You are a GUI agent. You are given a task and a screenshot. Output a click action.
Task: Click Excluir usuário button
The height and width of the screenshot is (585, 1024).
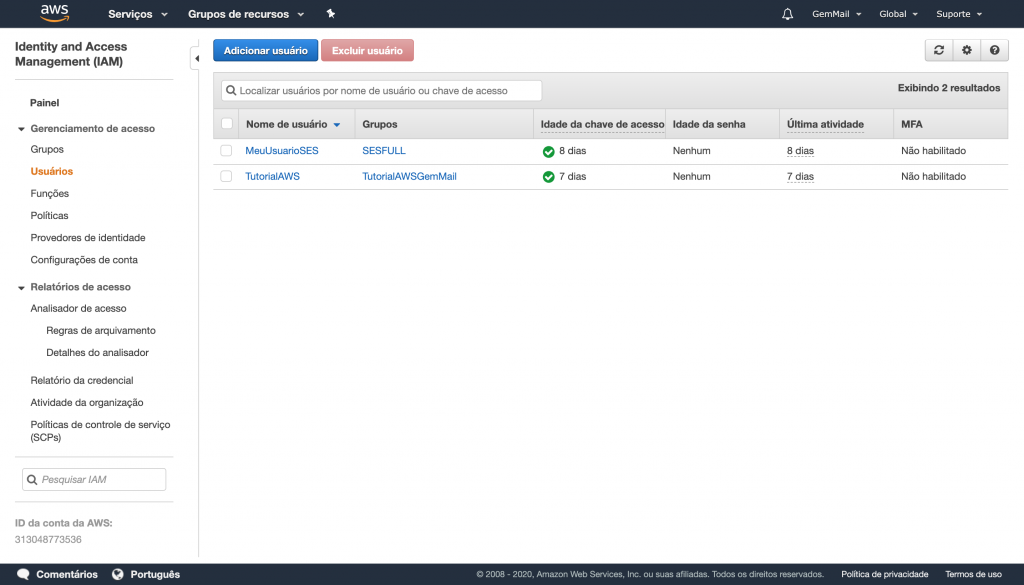[367, 50]
